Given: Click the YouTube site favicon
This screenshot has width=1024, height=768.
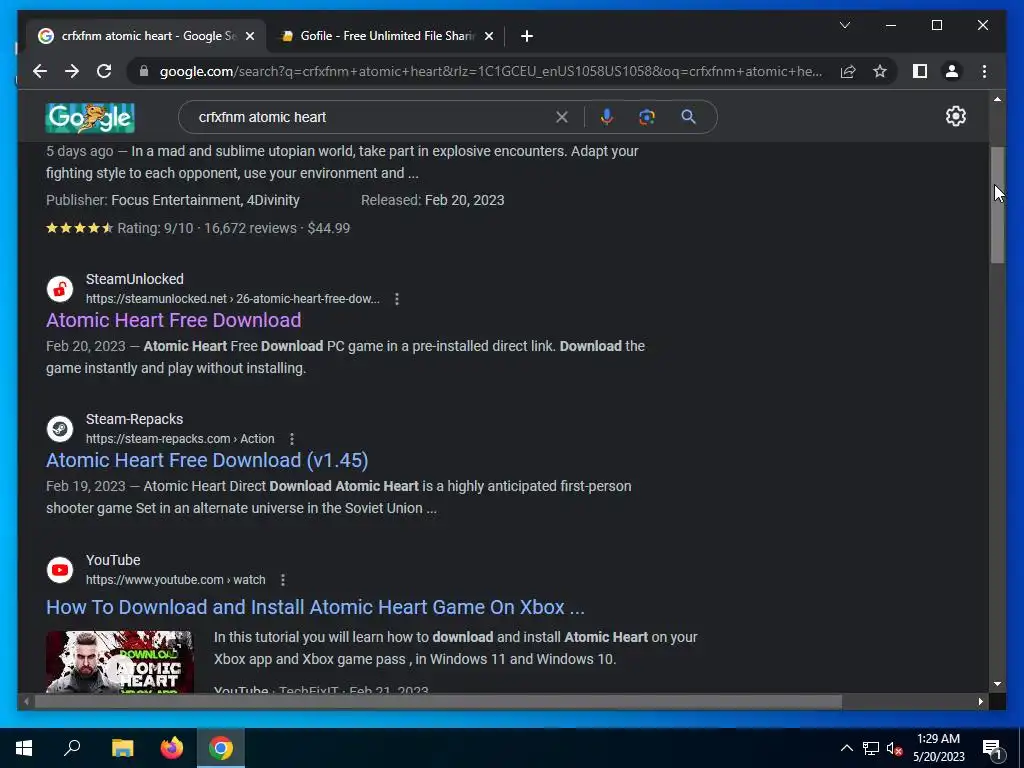Looking at the screenshot, I should coord(59,570).
